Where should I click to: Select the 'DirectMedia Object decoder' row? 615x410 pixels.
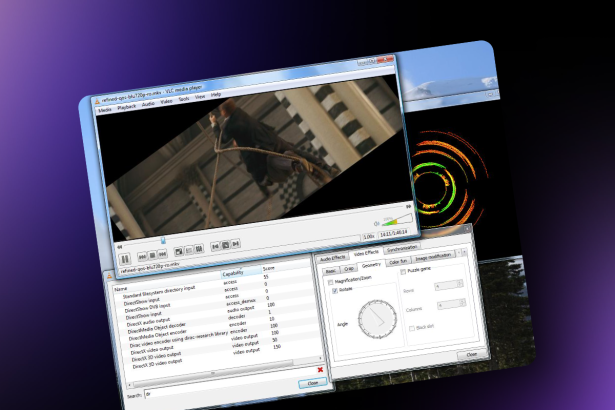tap(156, 329)
